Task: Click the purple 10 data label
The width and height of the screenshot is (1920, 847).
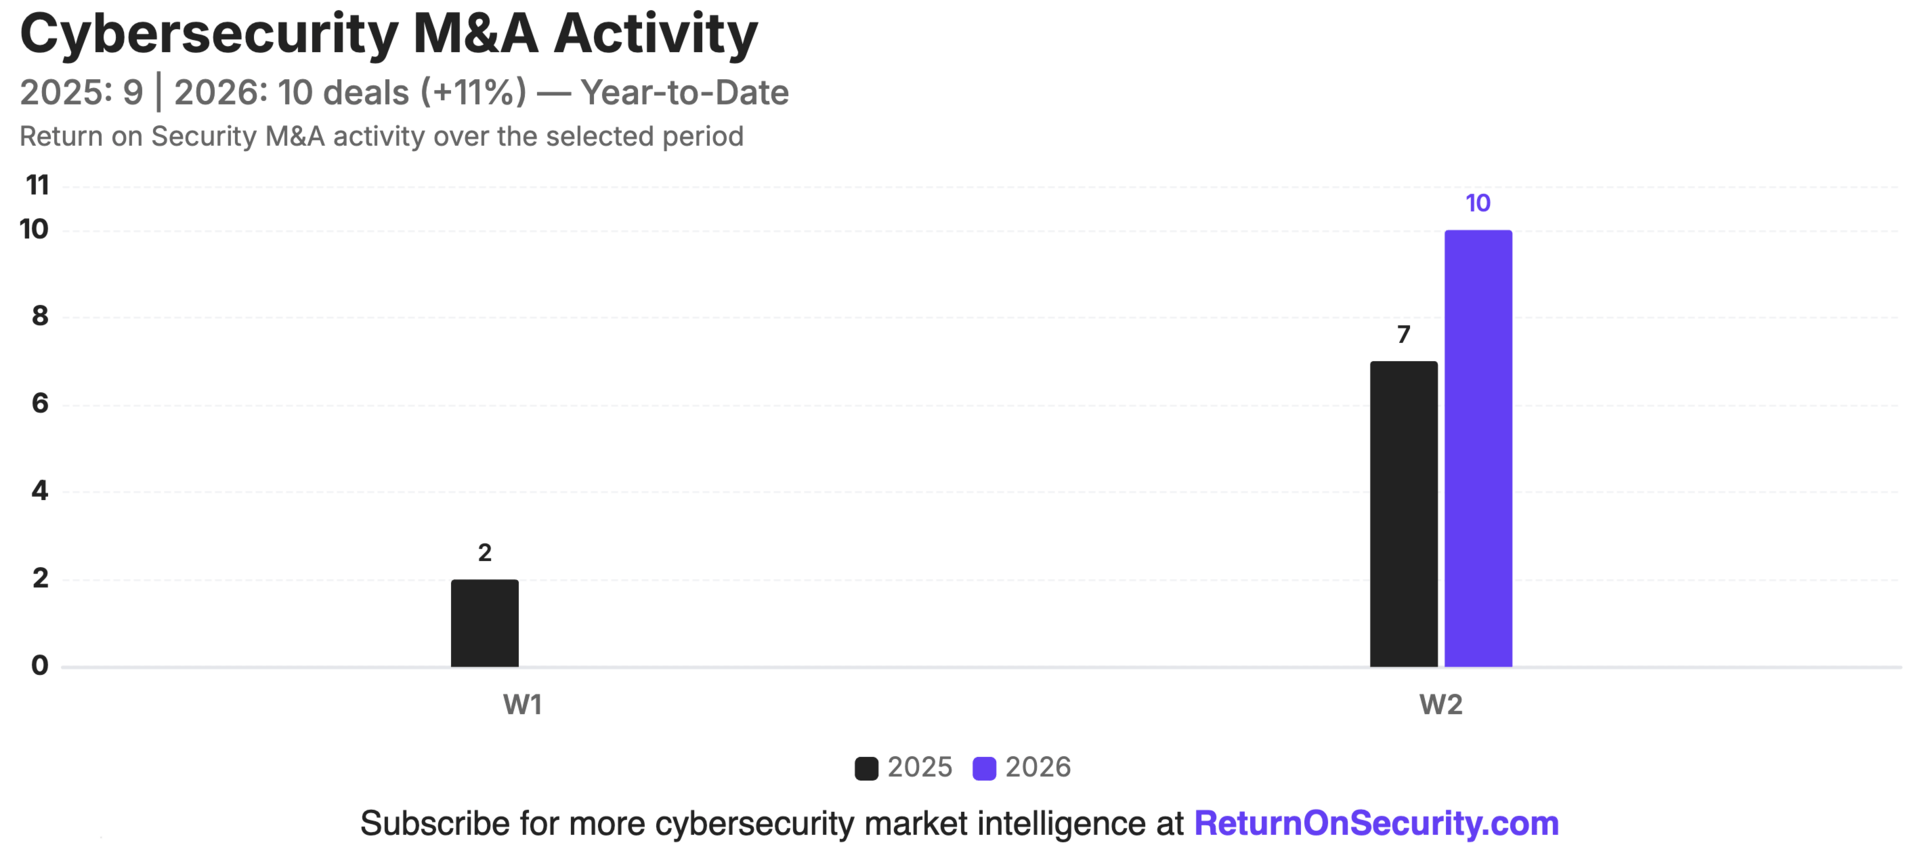Action: tap(1478, 203)
